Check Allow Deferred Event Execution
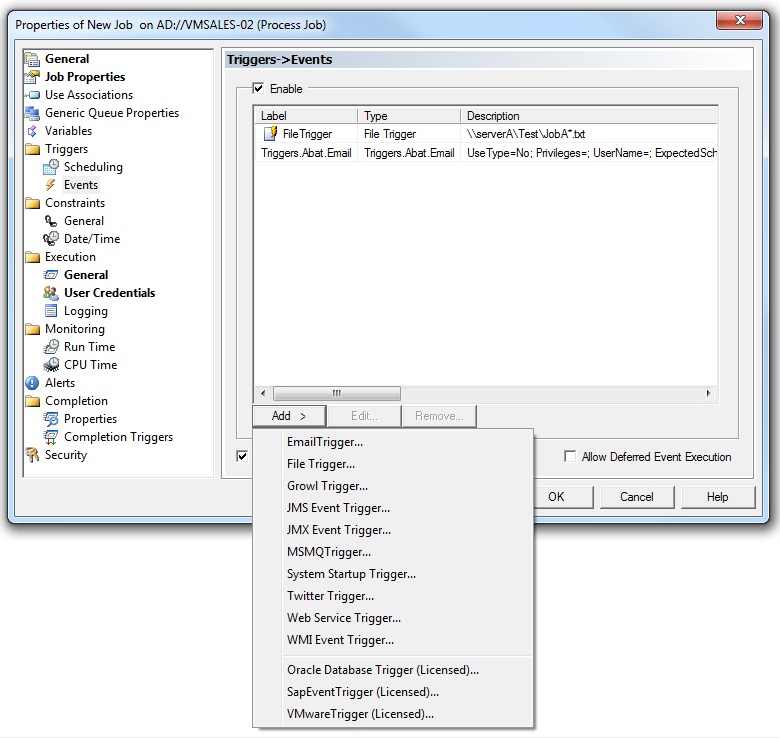Viewport: 780px width, 738px height. click(x=570, y=457)
